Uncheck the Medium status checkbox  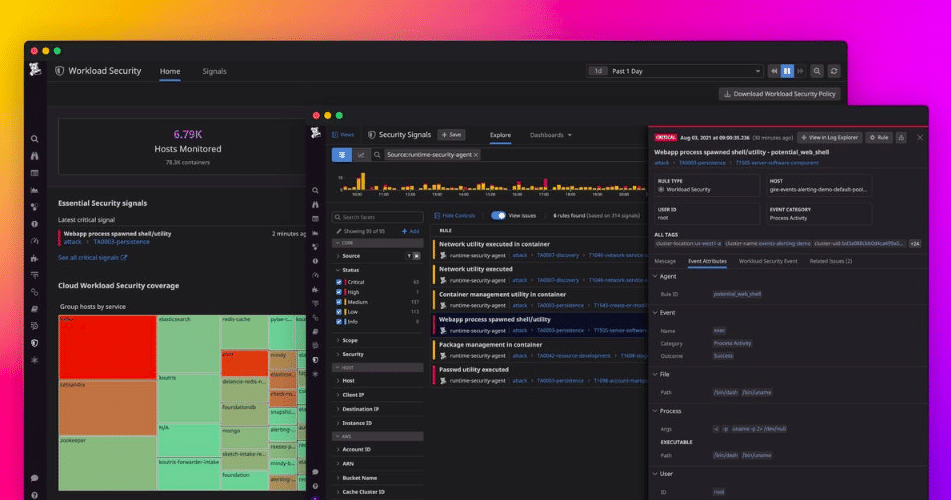click(x=339, y=302)
